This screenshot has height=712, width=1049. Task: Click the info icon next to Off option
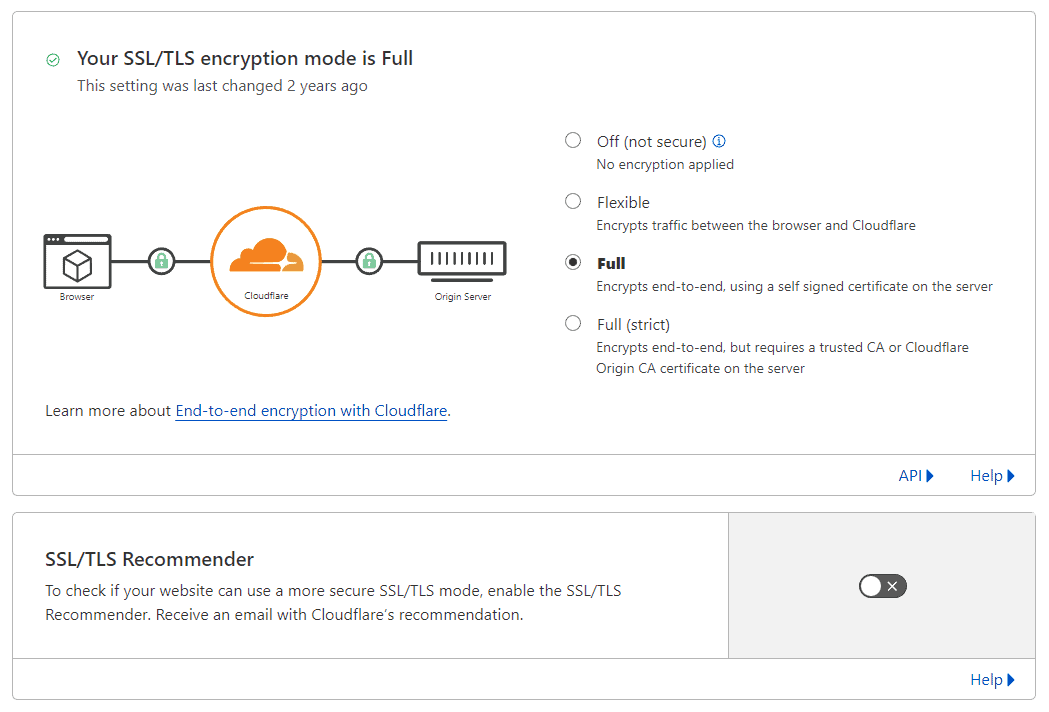[718, 140]
